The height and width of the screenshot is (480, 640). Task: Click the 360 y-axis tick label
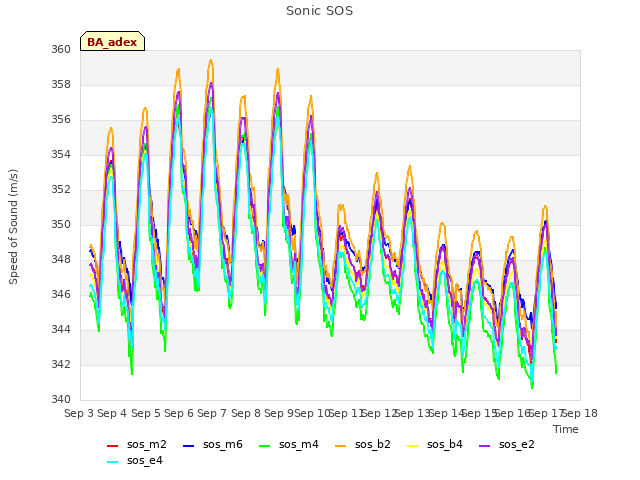61,49
